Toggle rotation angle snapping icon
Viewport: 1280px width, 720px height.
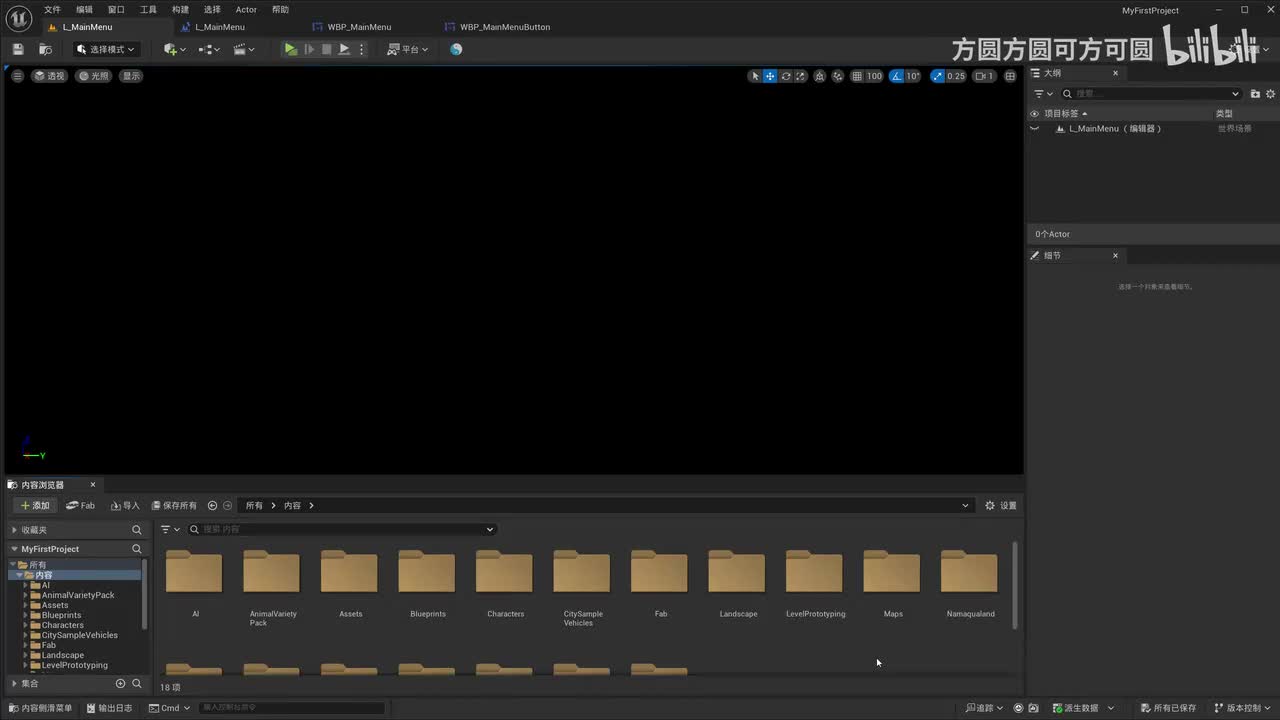[897, 76]
